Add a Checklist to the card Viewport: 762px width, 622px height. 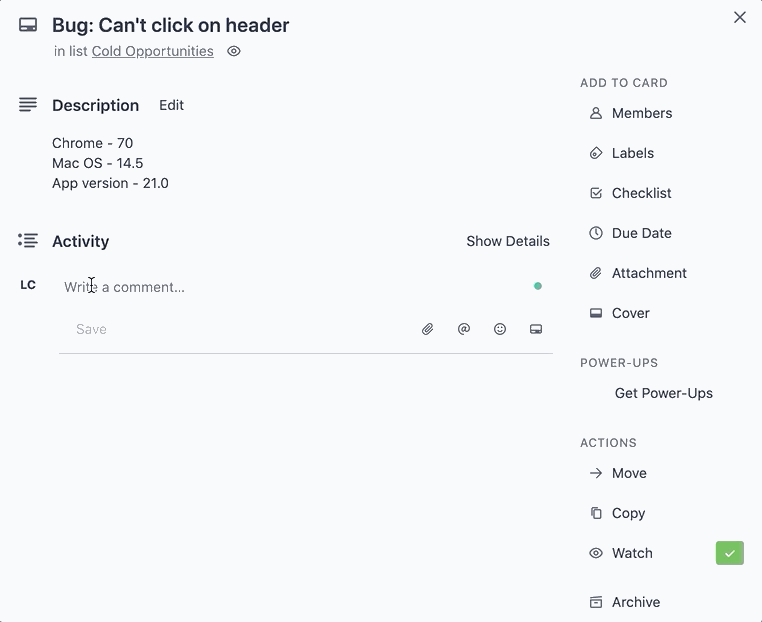coord(641,193)
